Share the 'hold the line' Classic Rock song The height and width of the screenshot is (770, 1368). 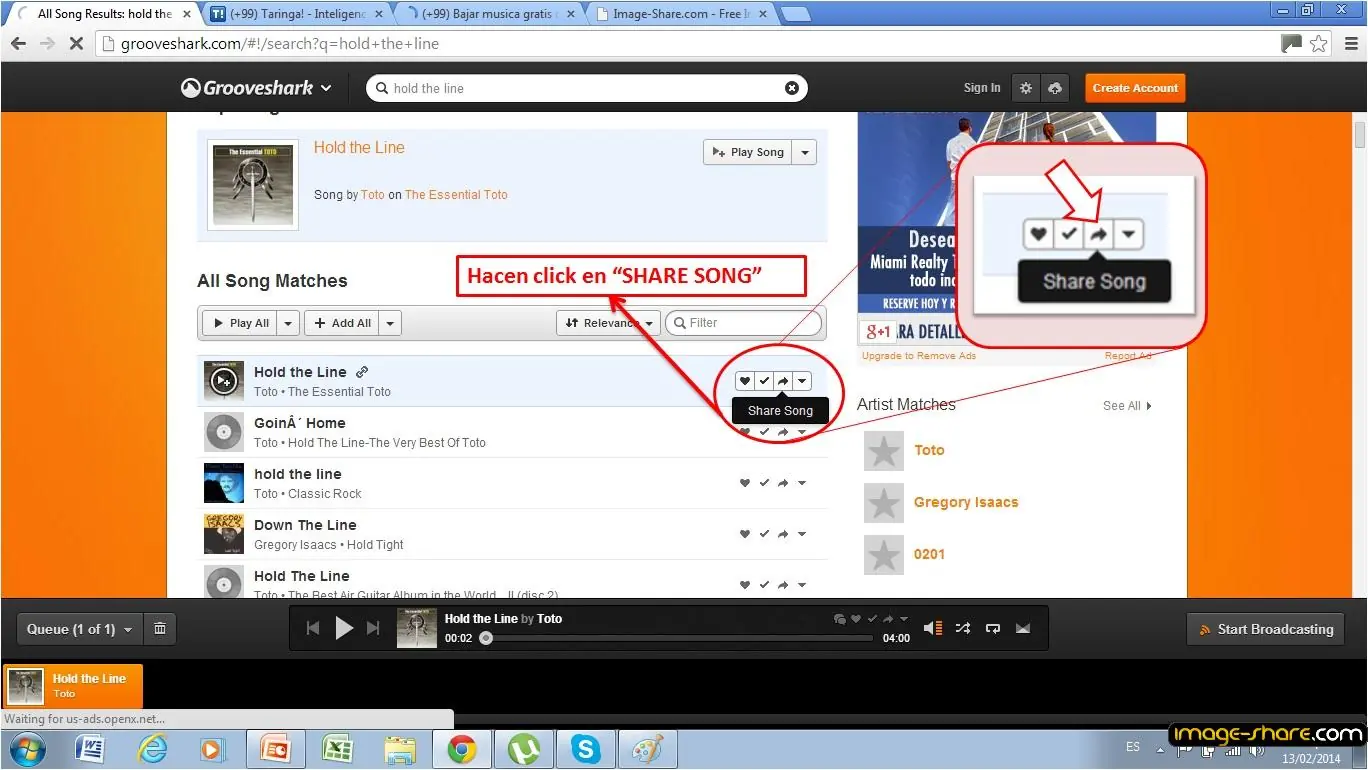783,483
